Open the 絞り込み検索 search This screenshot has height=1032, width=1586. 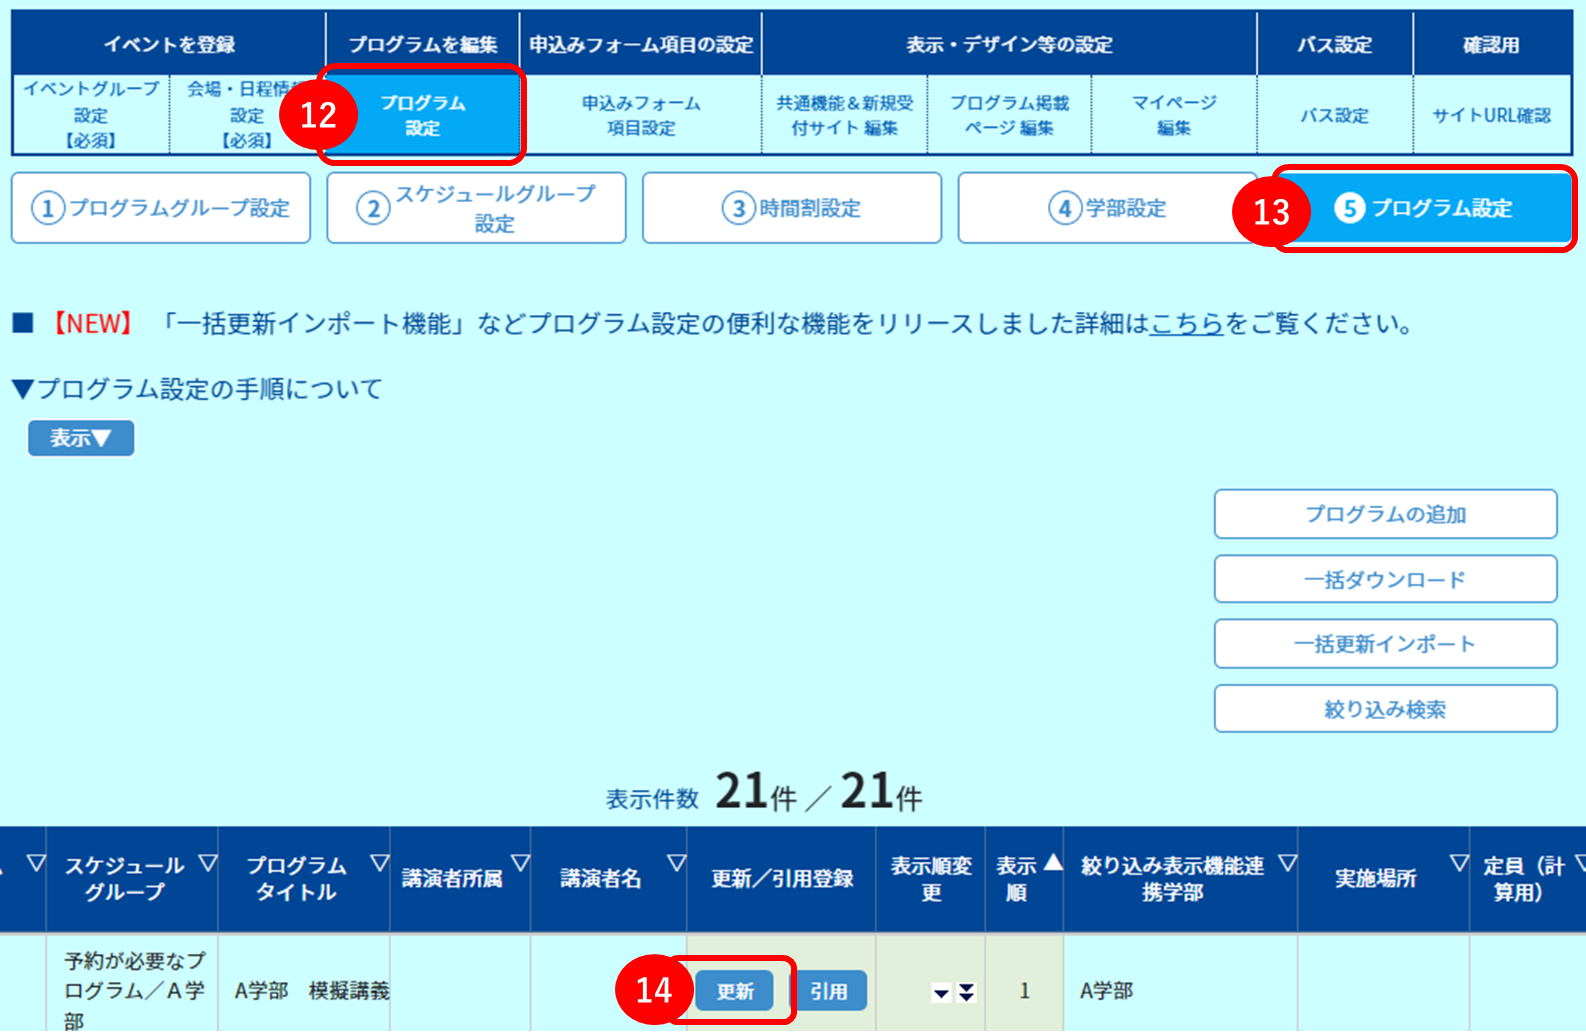[1385, 709]
